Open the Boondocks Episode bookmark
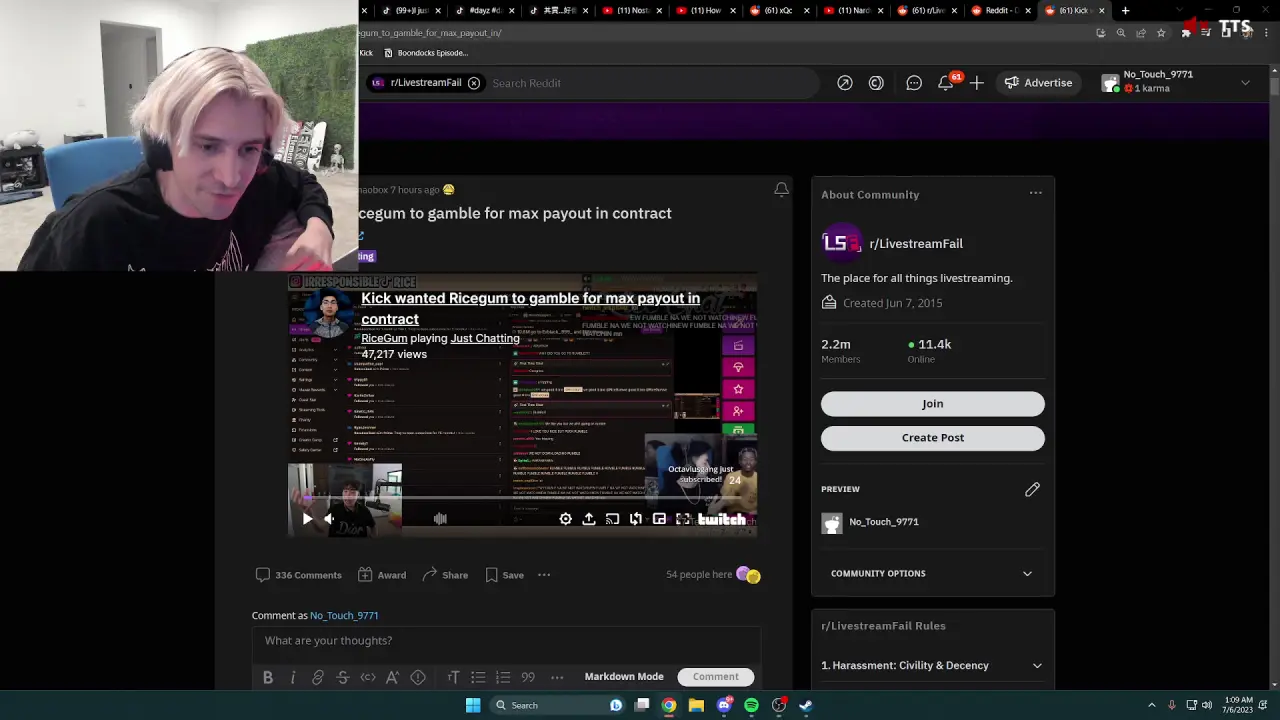The width and height of the screenshot is (1280, 720). click(430, 52)
